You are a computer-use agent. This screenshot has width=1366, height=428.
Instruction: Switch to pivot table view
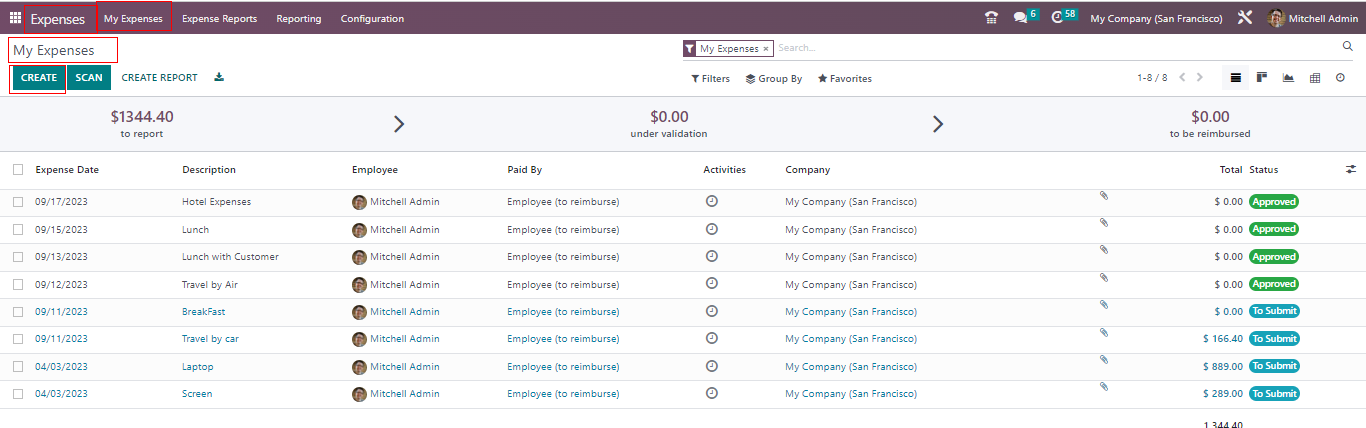[1315, 78]
